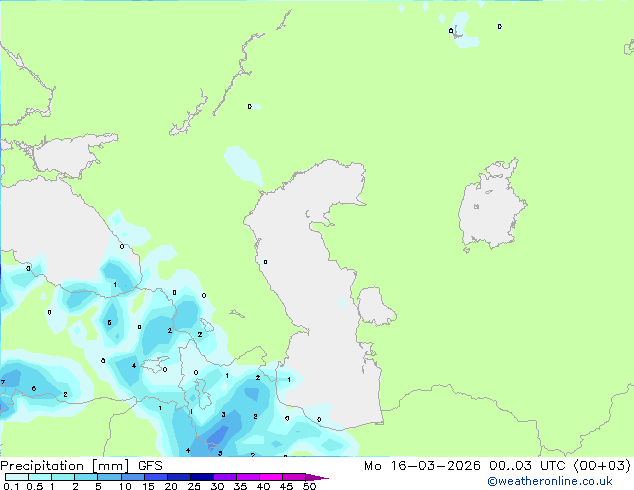Click the precipitation value '5' on the map
The width and height of the screenshot is (634, 490).
click(x=109, y=322)
